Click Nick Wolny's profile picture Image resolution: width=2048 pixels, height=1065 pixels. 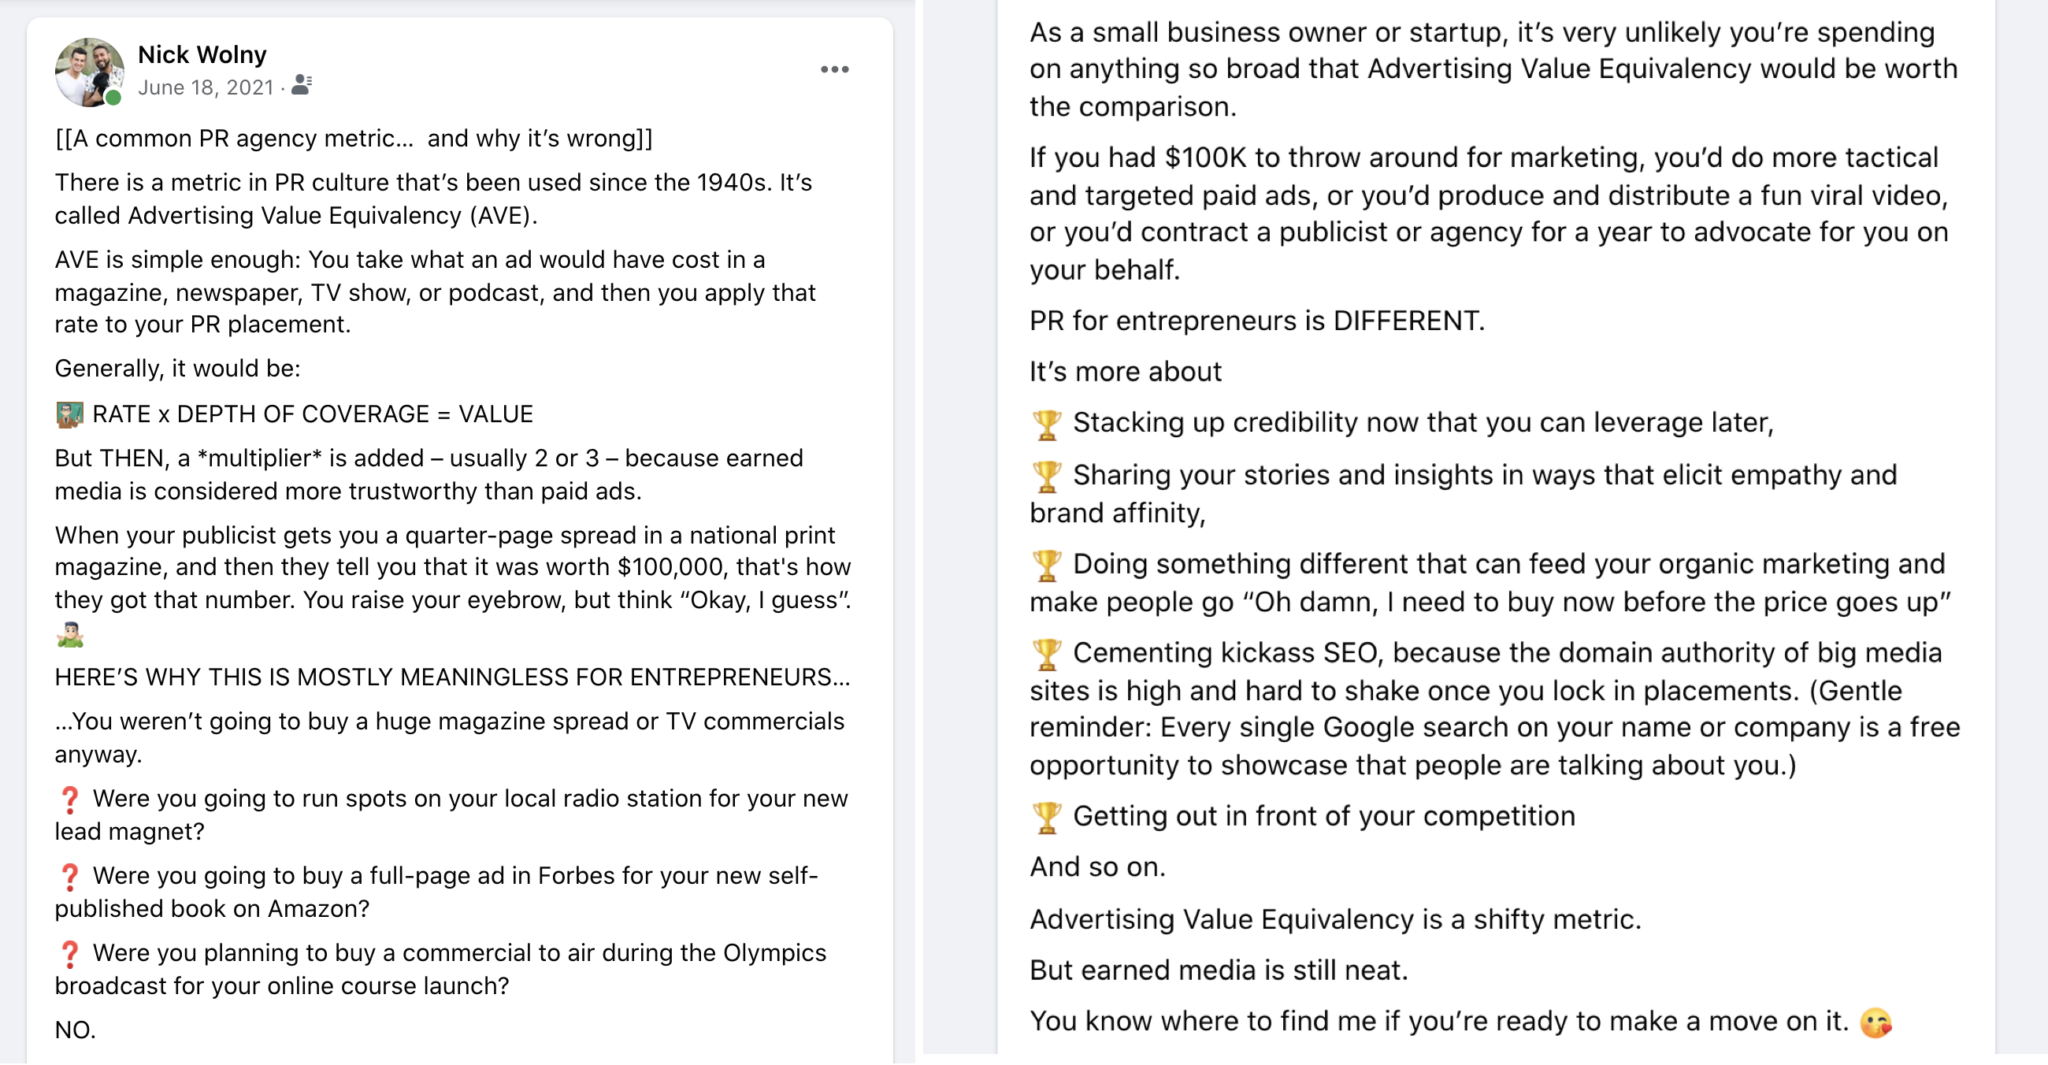89,72
